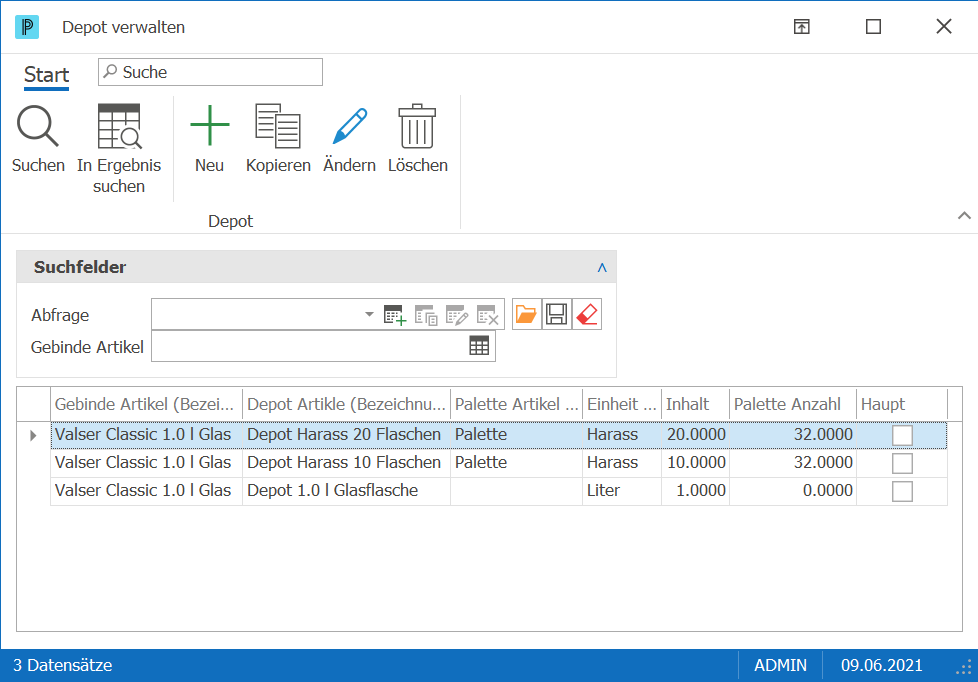Click the red eraser clear icon
Screen dimensions: 978x682
pos(587,314)
